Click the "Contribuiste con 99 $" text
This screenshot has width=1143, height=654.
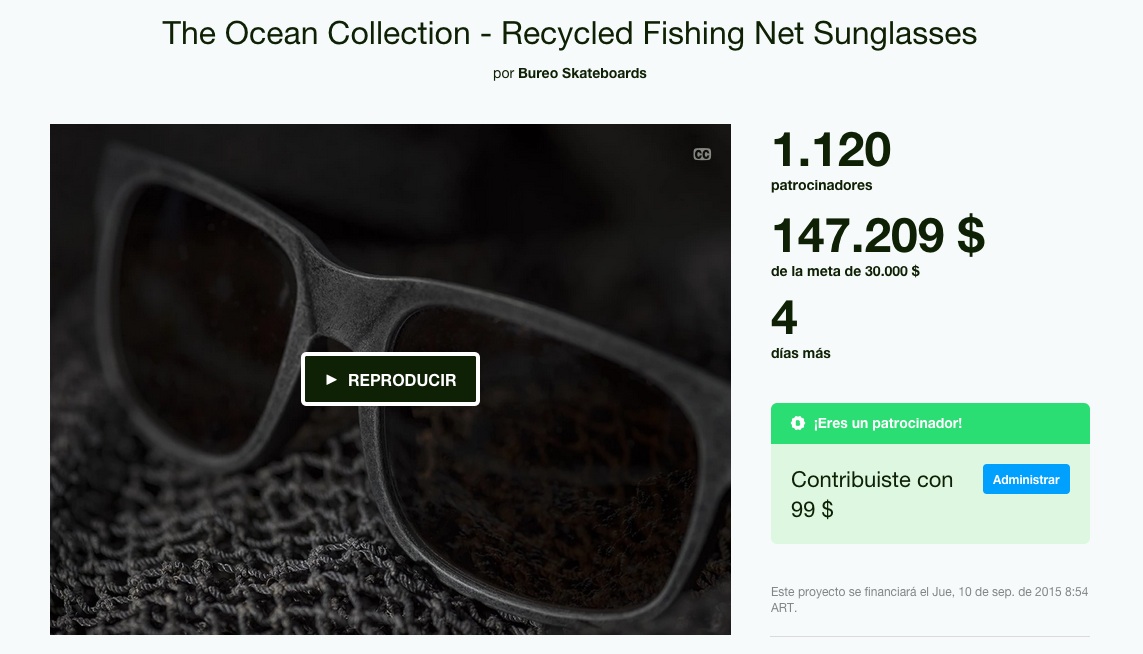pos(871,494)
